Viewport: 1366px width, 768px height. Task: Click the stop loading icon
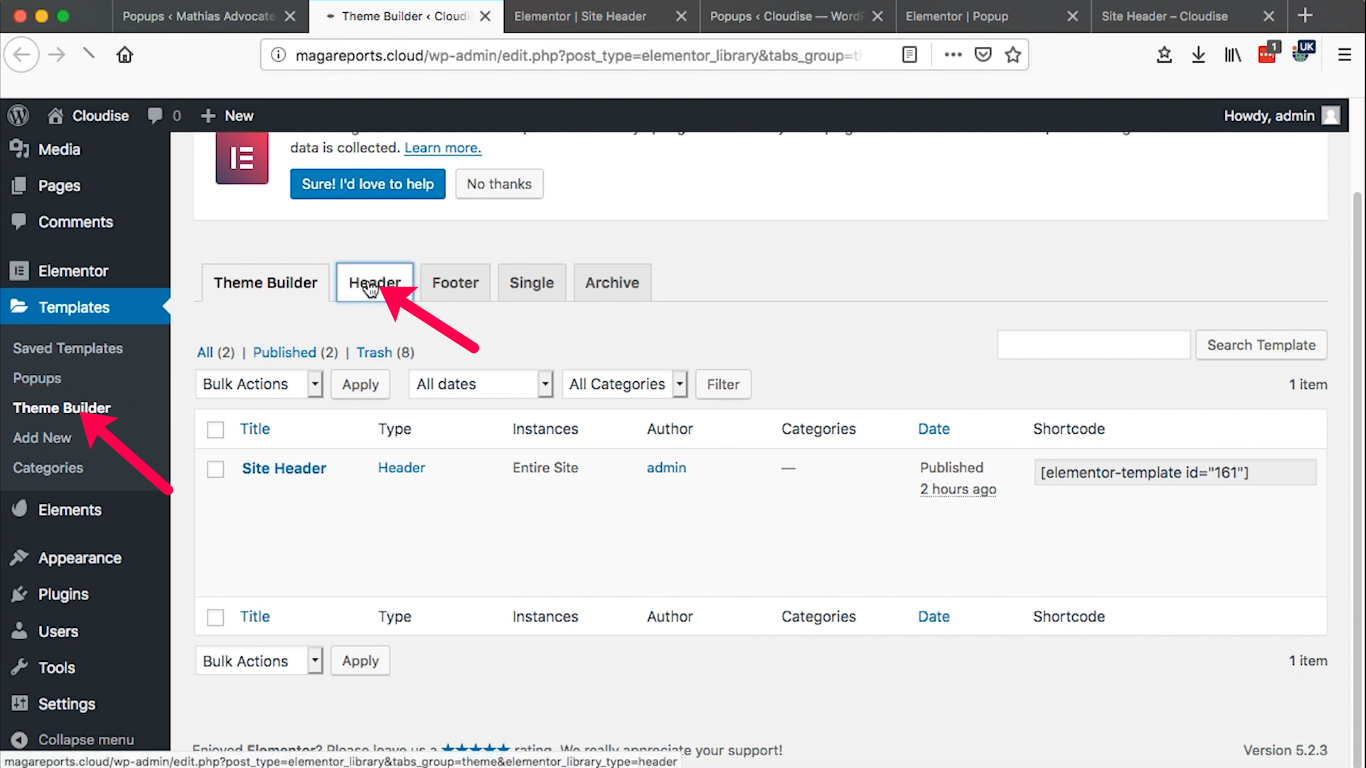click(89, 55)
